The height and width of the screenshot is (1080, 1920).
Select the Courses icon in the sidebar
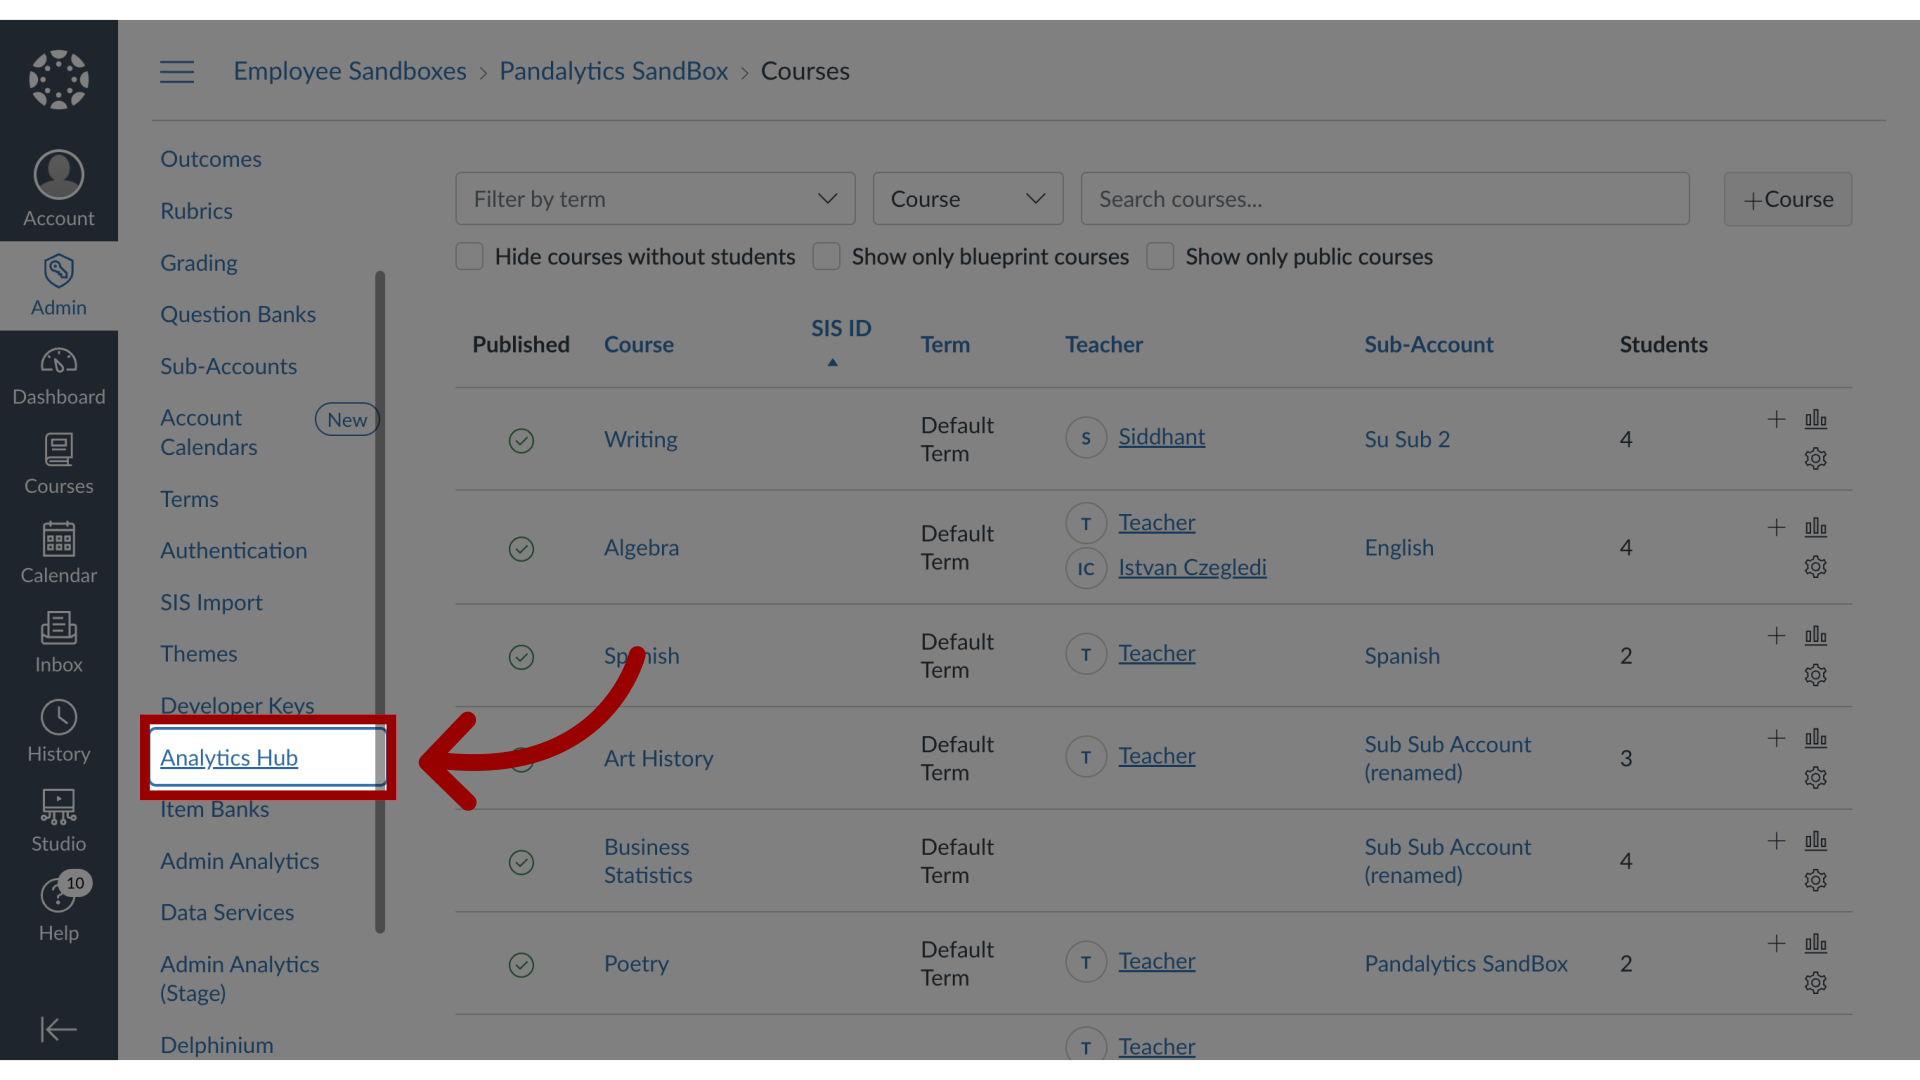point(58,463)
